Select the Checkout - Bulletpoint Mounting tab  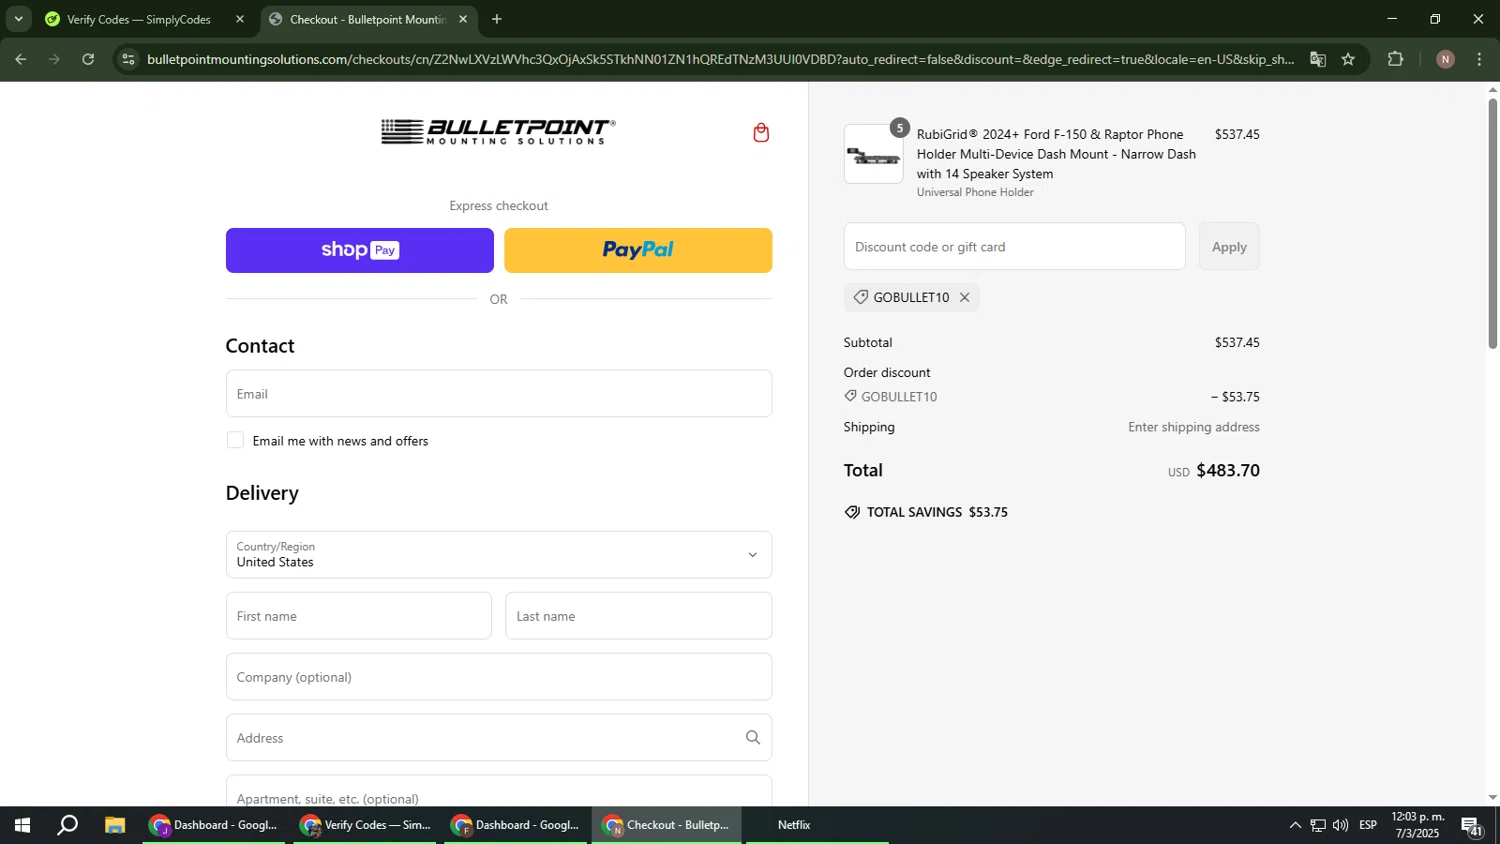tap(368, 19)
